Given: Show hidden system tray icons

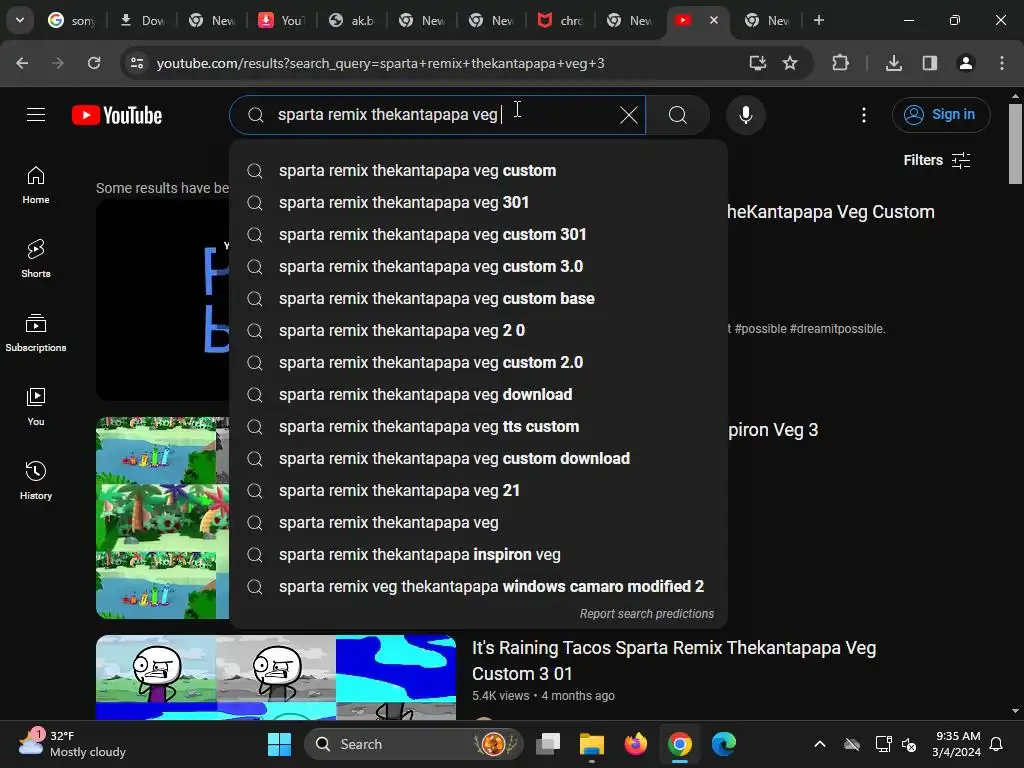Looking at the screenshot, I should [820, 744].
